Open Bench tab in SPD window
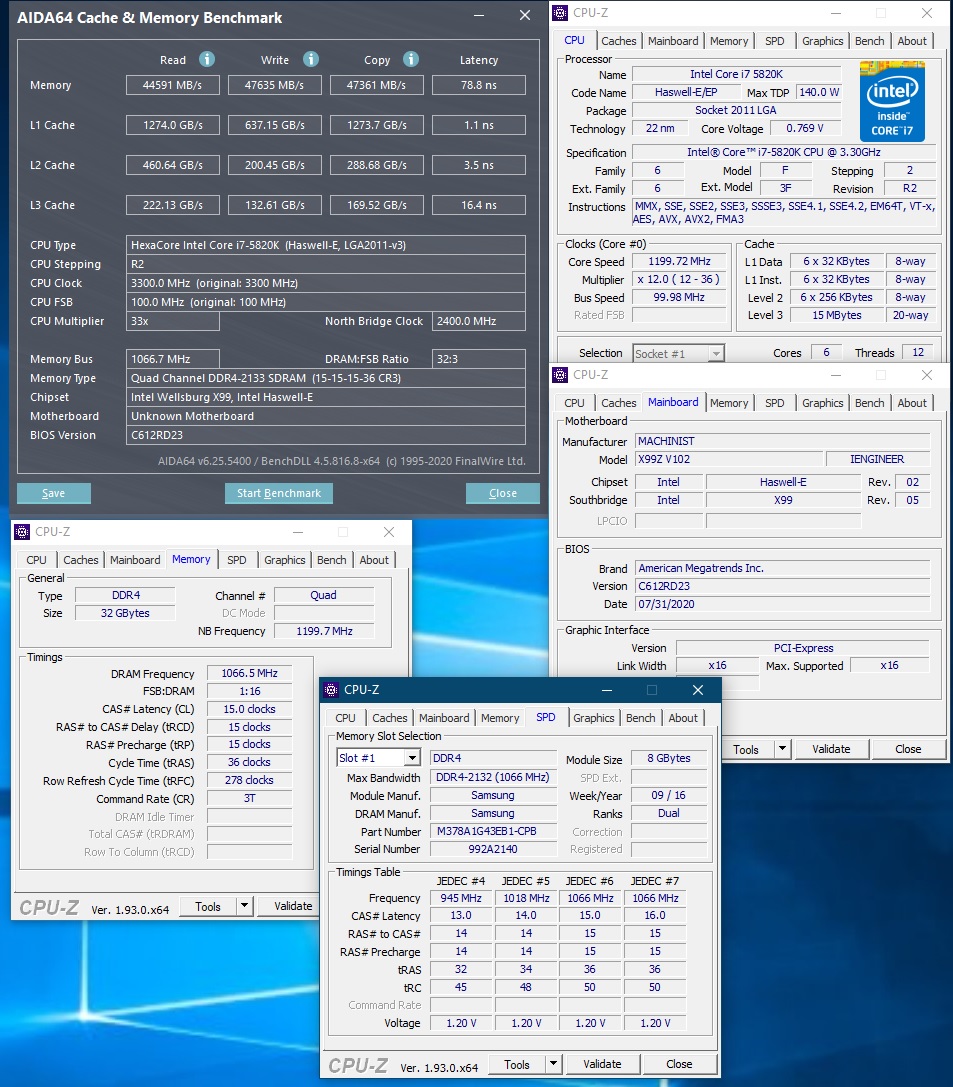The width and height of the screenshot is (953, 1087). (x=640, y=718)
